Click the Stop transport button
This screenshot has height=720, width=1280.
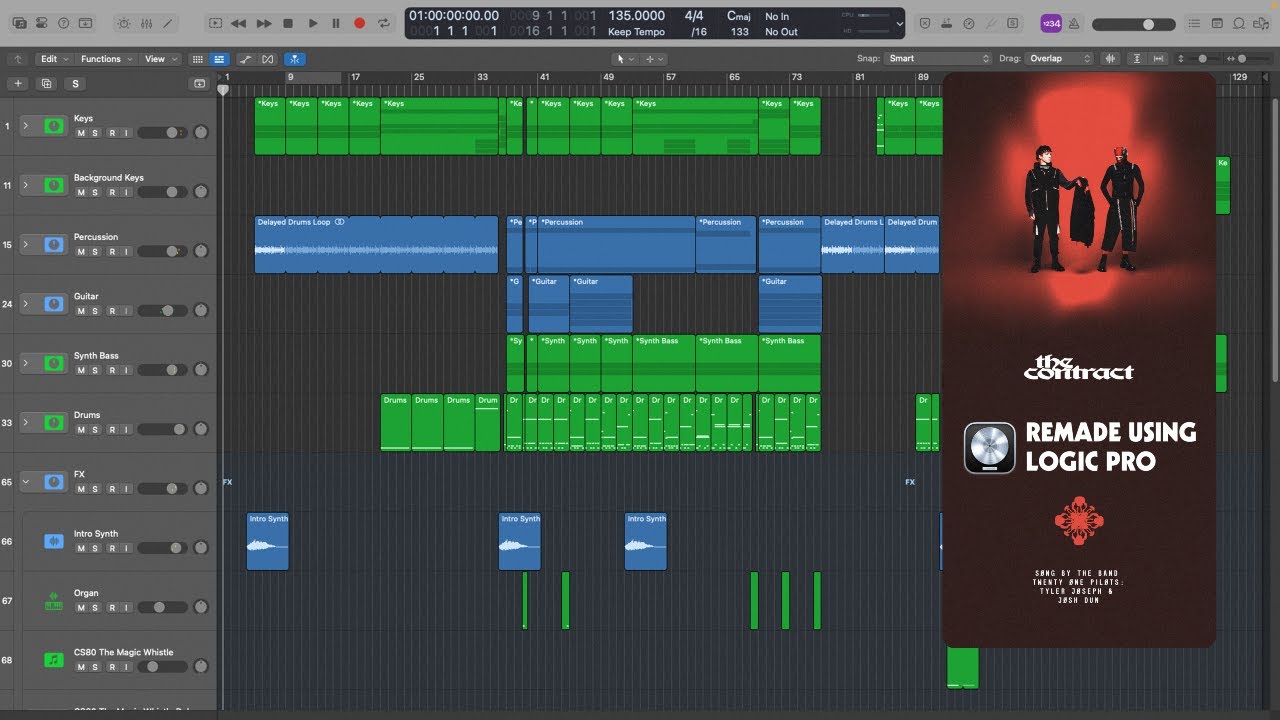pyautogui.click(x=288, y=22)
